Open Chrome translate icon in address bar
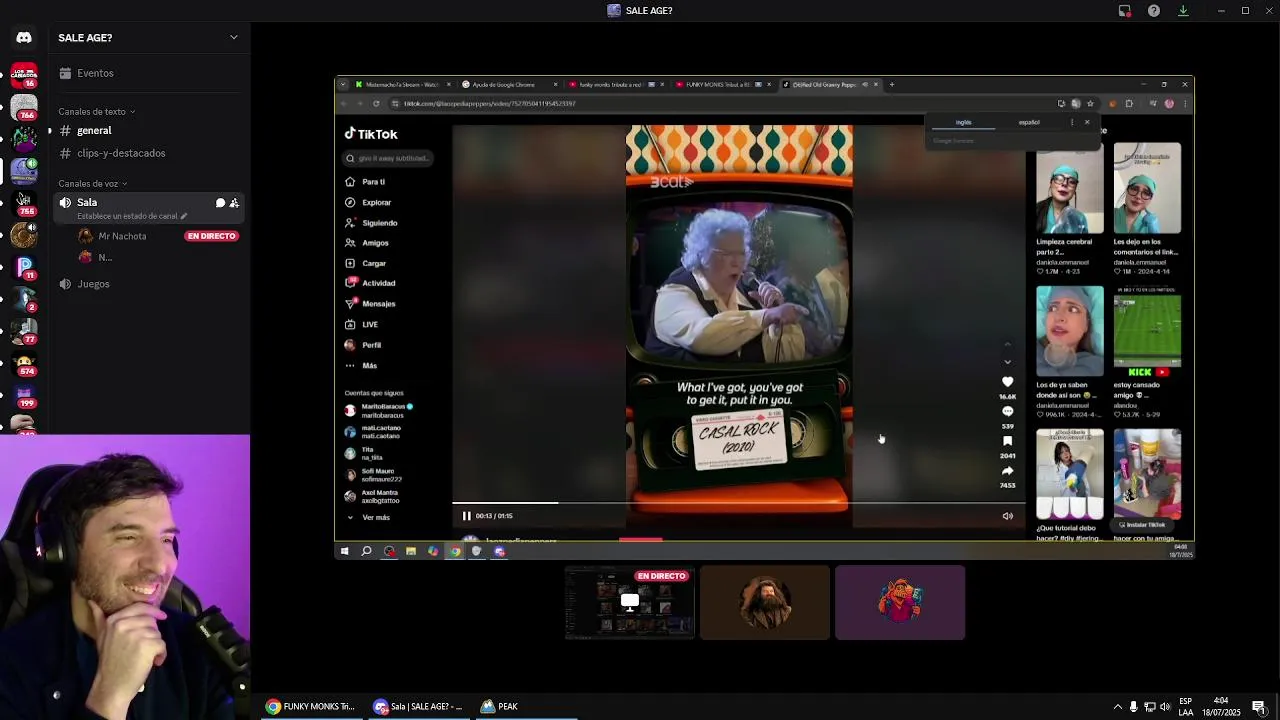Image resolution: width=1280 pixels, height=720 pixels. coord(1075,104)
